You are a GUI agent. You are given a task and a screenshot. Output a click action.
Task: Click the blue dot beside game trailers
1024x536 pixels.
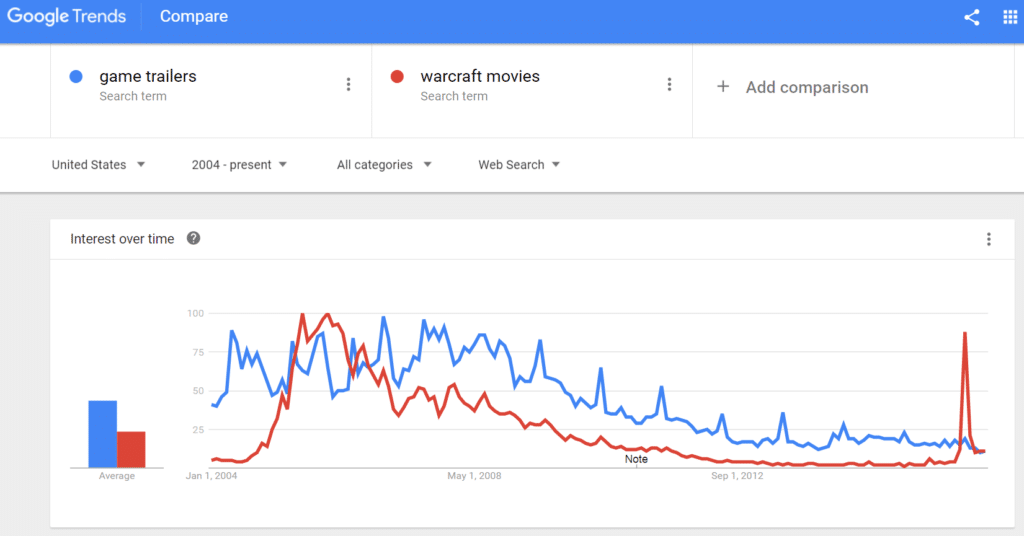(x=76, y=76)
